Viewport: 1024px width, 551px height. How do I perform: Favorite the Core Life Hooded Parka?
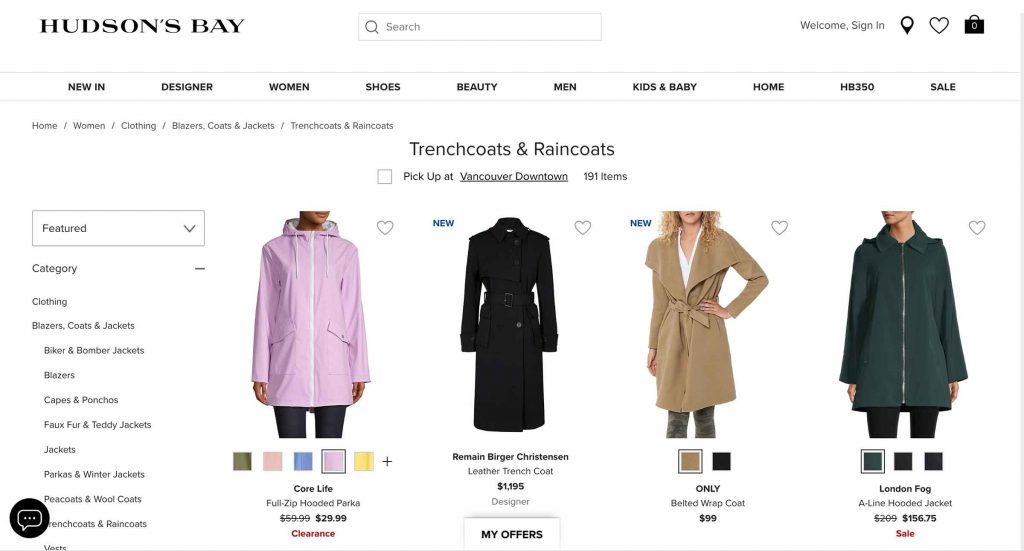coord(385,227)
